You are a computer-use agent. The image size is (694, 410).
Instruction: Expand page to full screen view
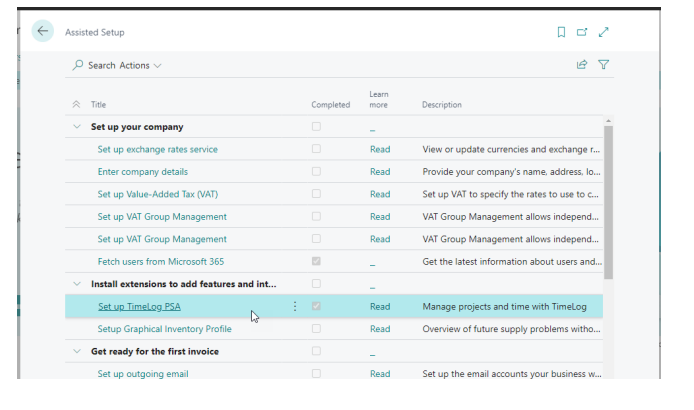pyautogui.click(x=604, y=32)
